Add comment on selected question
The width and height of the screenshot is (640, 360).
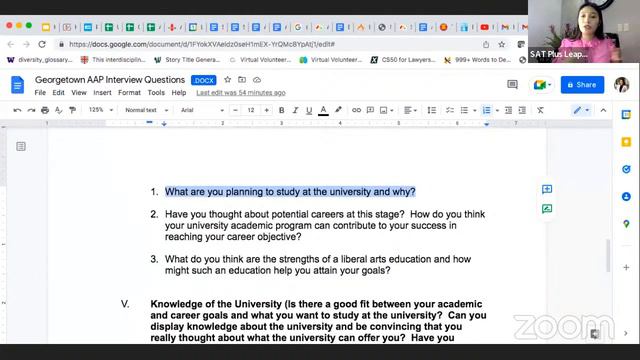coord(547,189)
